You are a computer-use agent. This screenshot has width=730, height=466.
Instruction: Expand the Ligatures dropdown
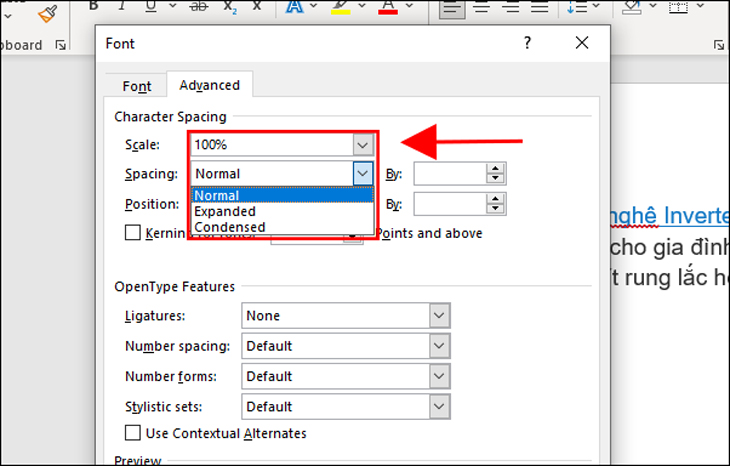[439, 316]
